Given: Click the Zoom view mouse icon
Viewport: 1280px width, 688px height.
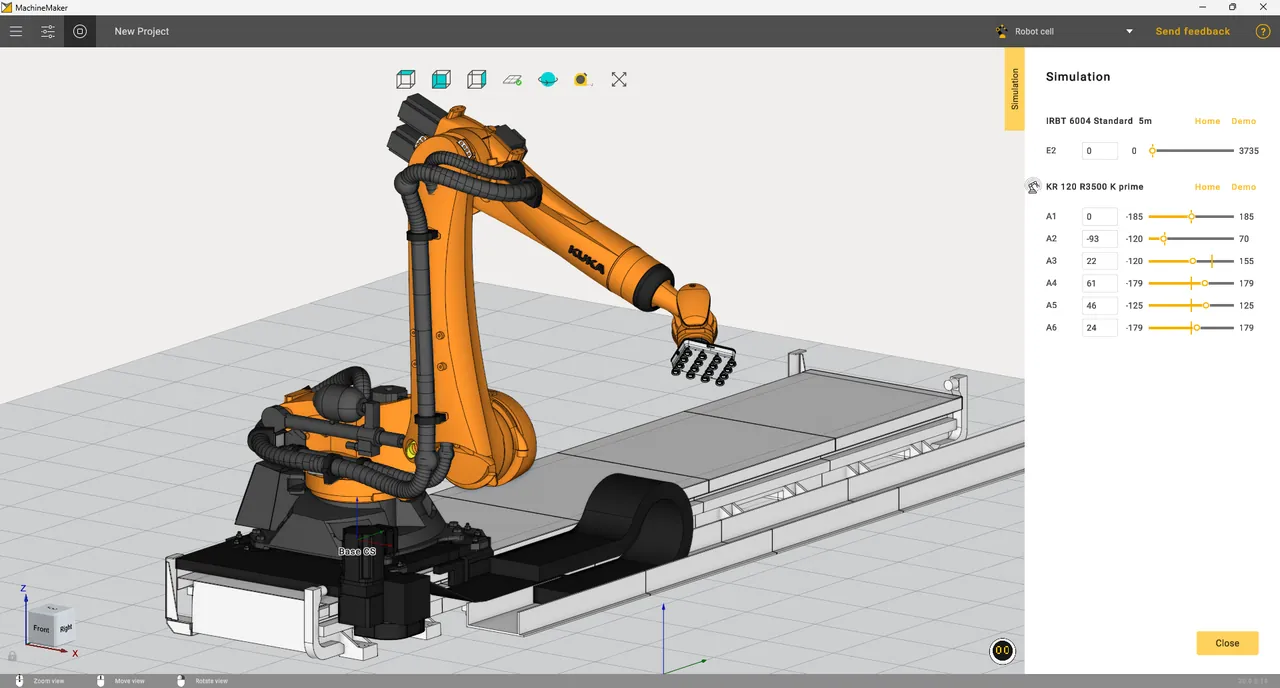Looking at the screenshot, I should tap(19, 680).
